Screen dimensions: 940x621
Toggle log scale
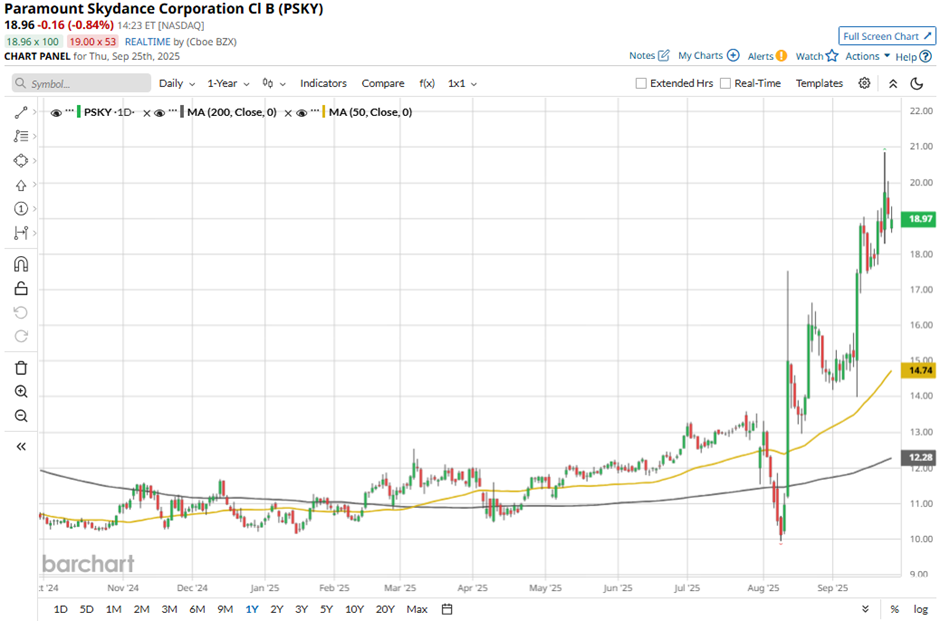tap(921, 609)
